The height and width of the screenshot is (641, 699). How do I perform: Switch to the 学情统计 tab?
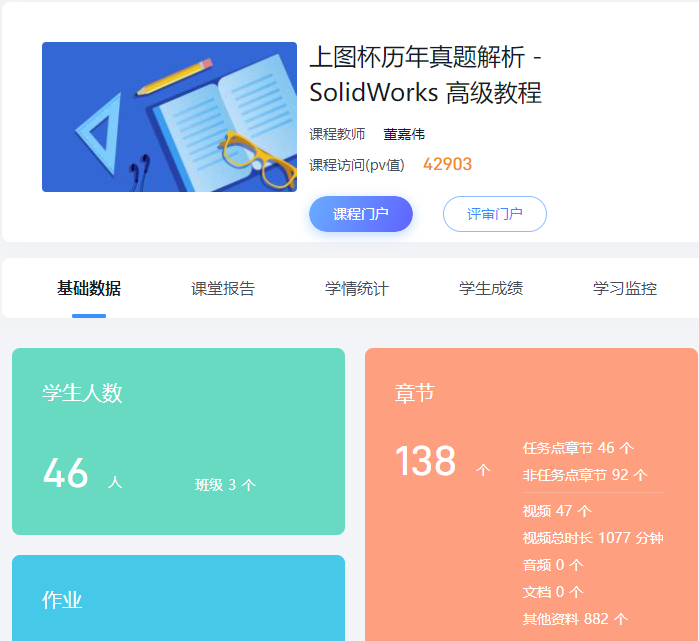point(357,288)
